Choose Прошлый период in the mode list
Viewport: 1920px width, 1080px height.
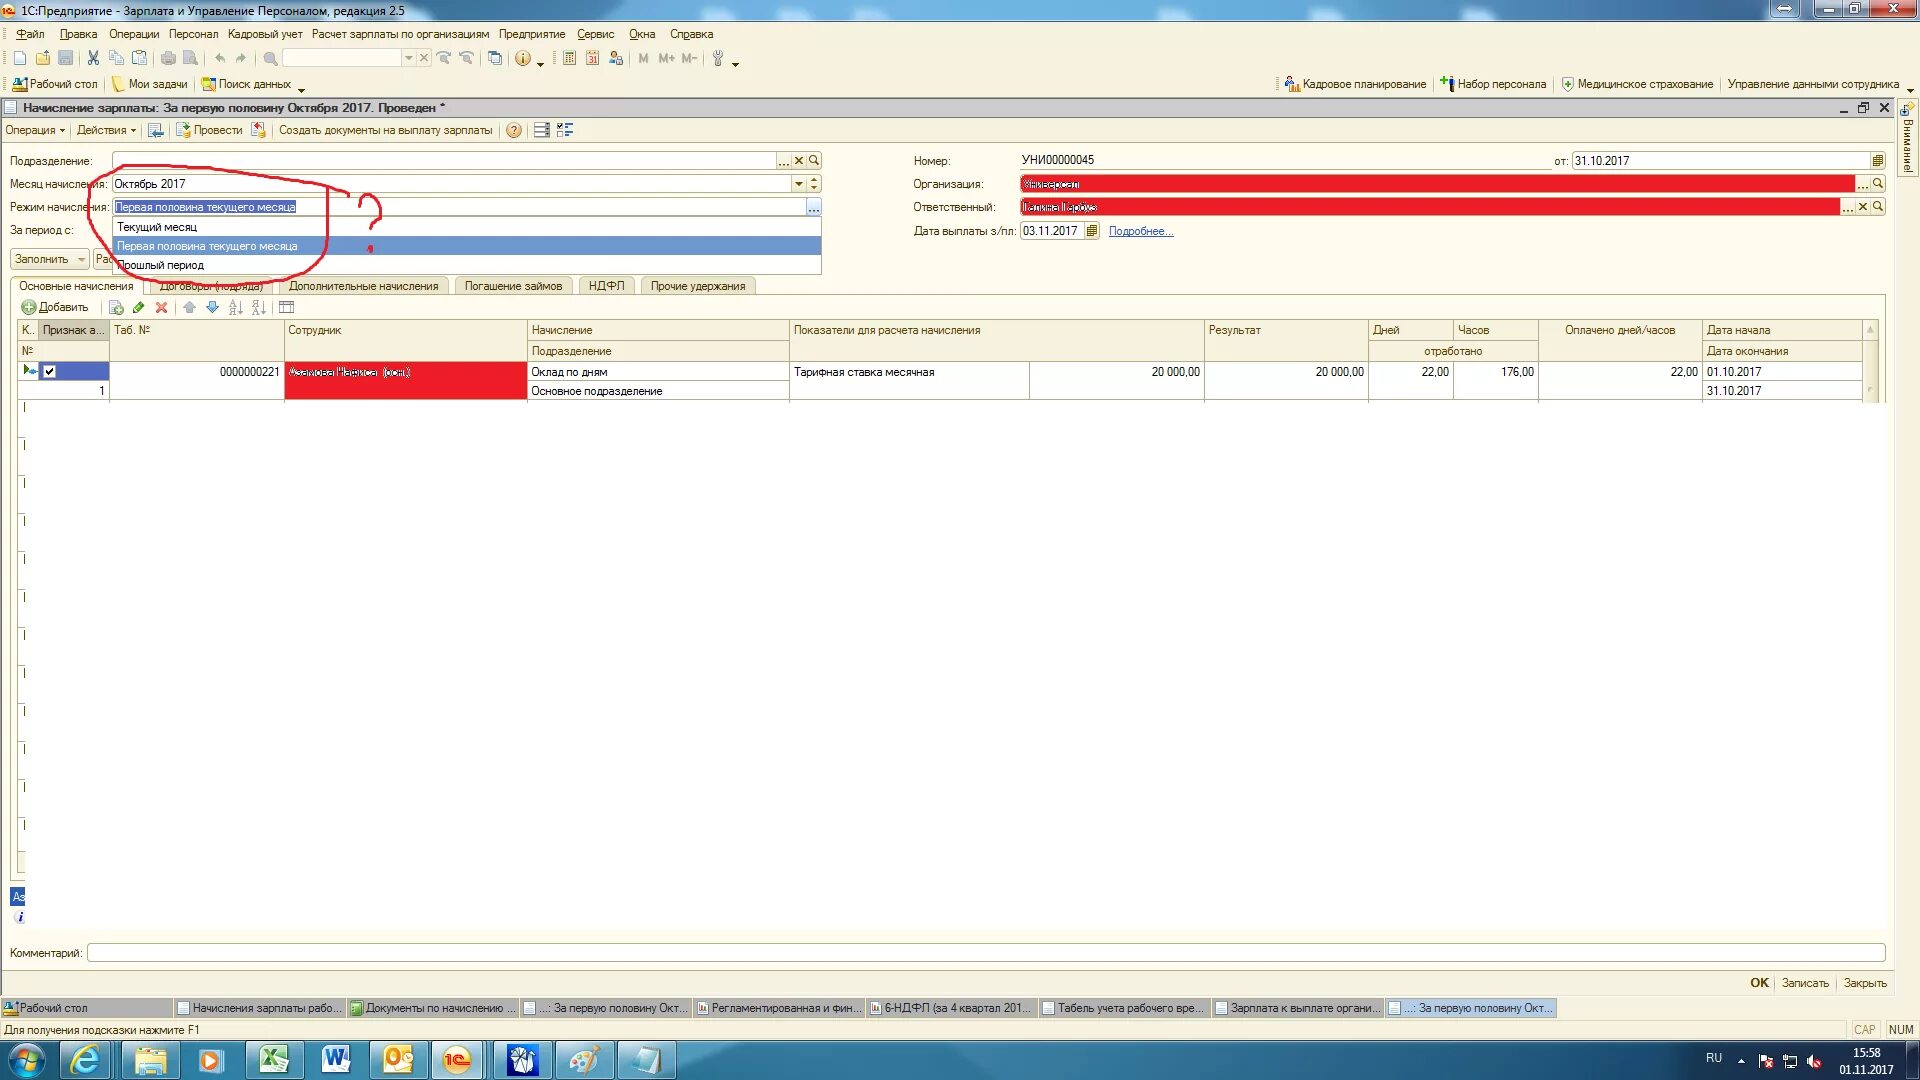tap(160, 266)
